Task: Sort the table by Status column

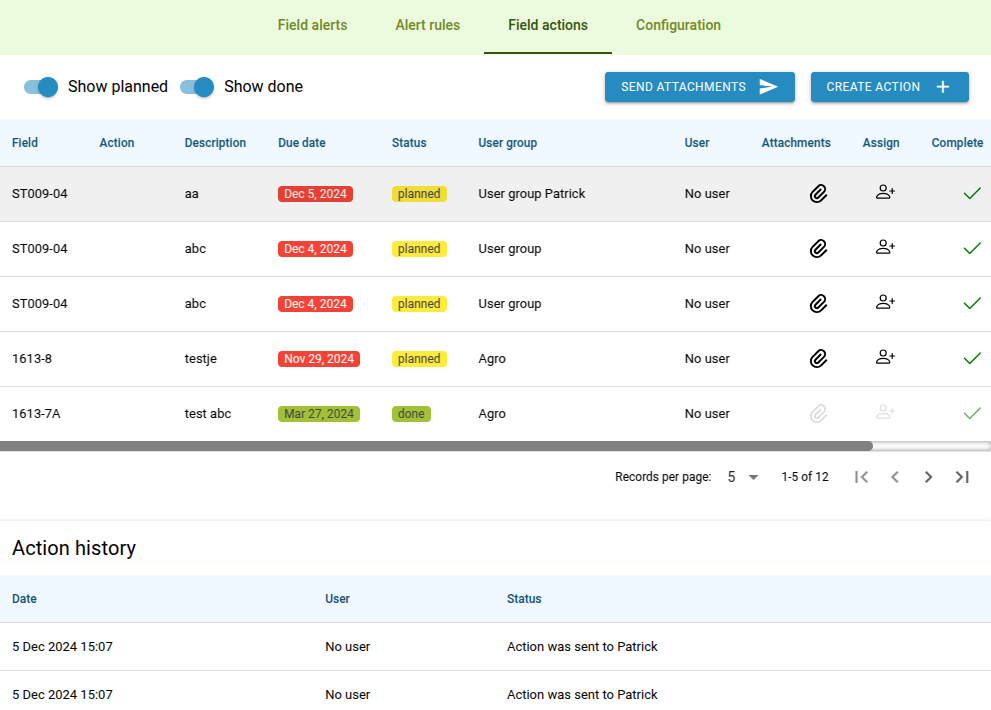Action: point(408,143)
